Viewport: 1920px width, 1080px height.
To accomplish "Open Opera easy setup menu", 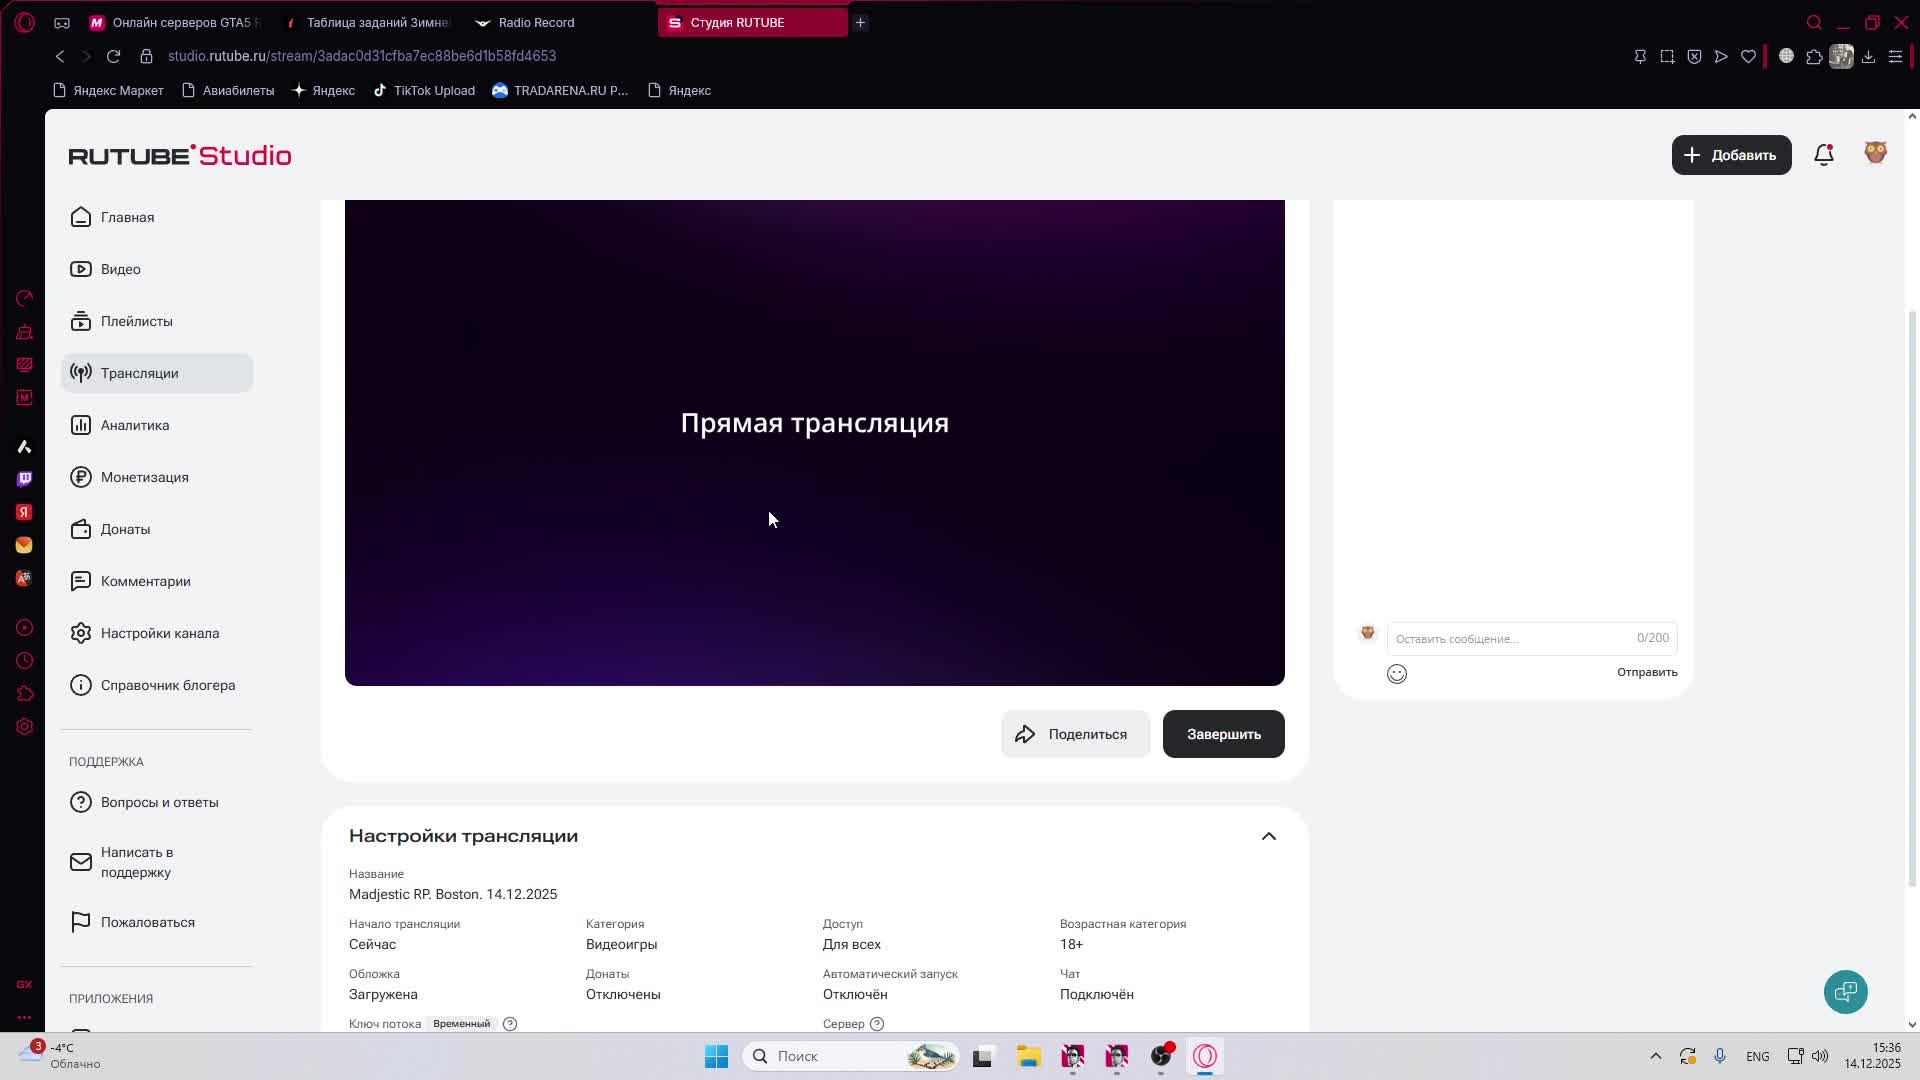I will [1895, 57].
